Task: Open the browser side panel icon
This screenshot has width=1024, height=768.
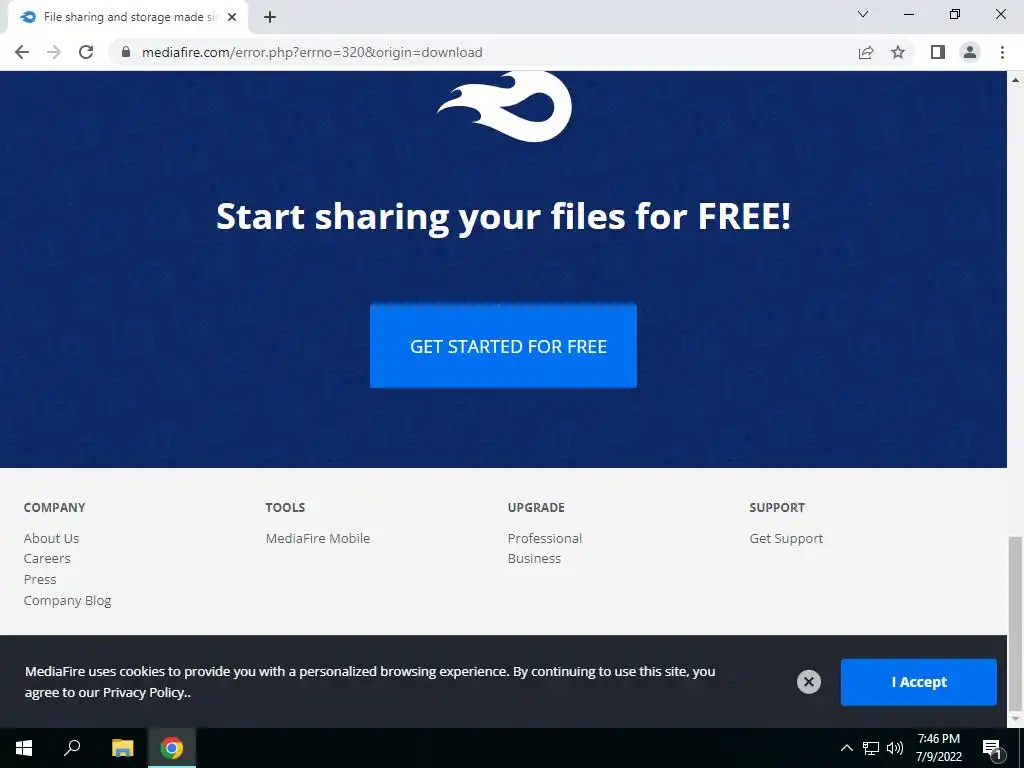Action: [938, 52]
